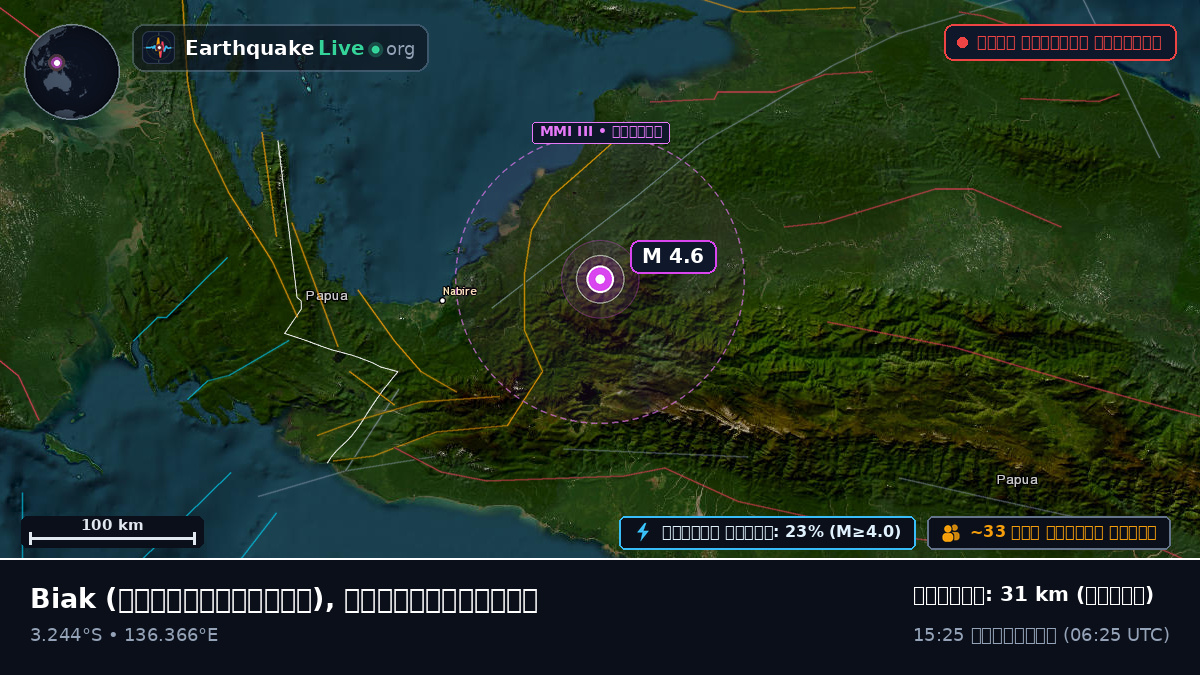
Task: Click the MMI III intensity label
Action: (600, 132)
